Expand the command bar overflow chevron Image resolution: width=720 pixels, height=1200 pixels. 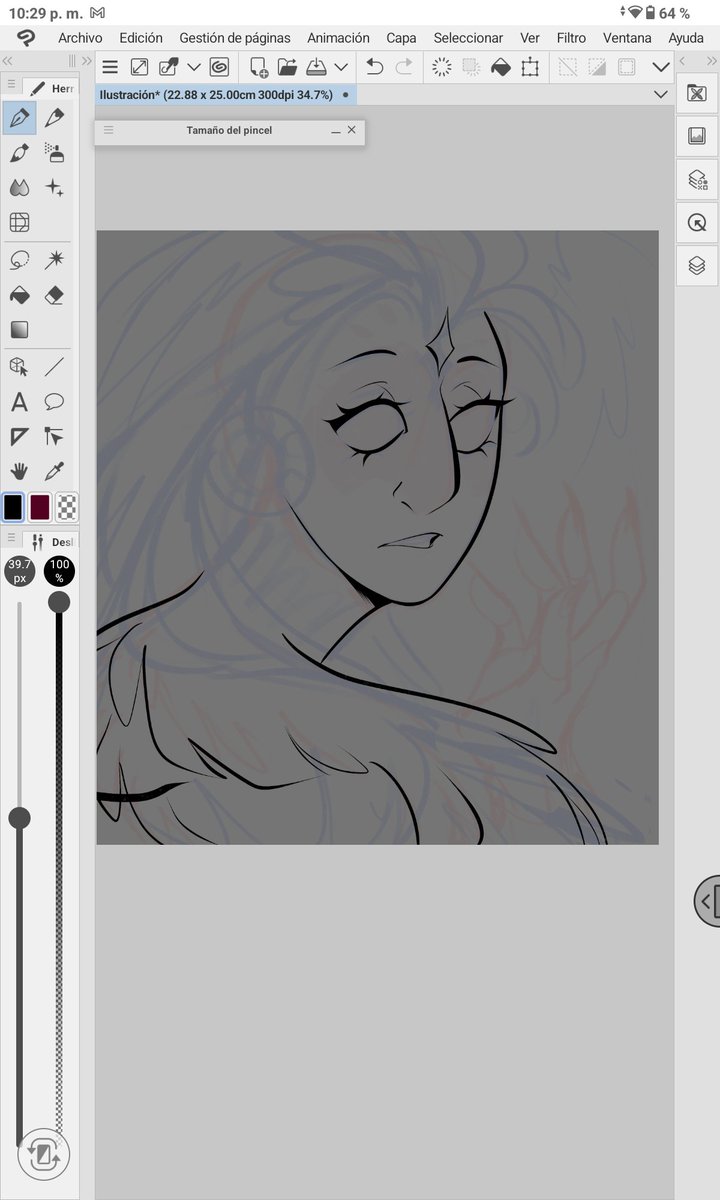coord(661,68)
